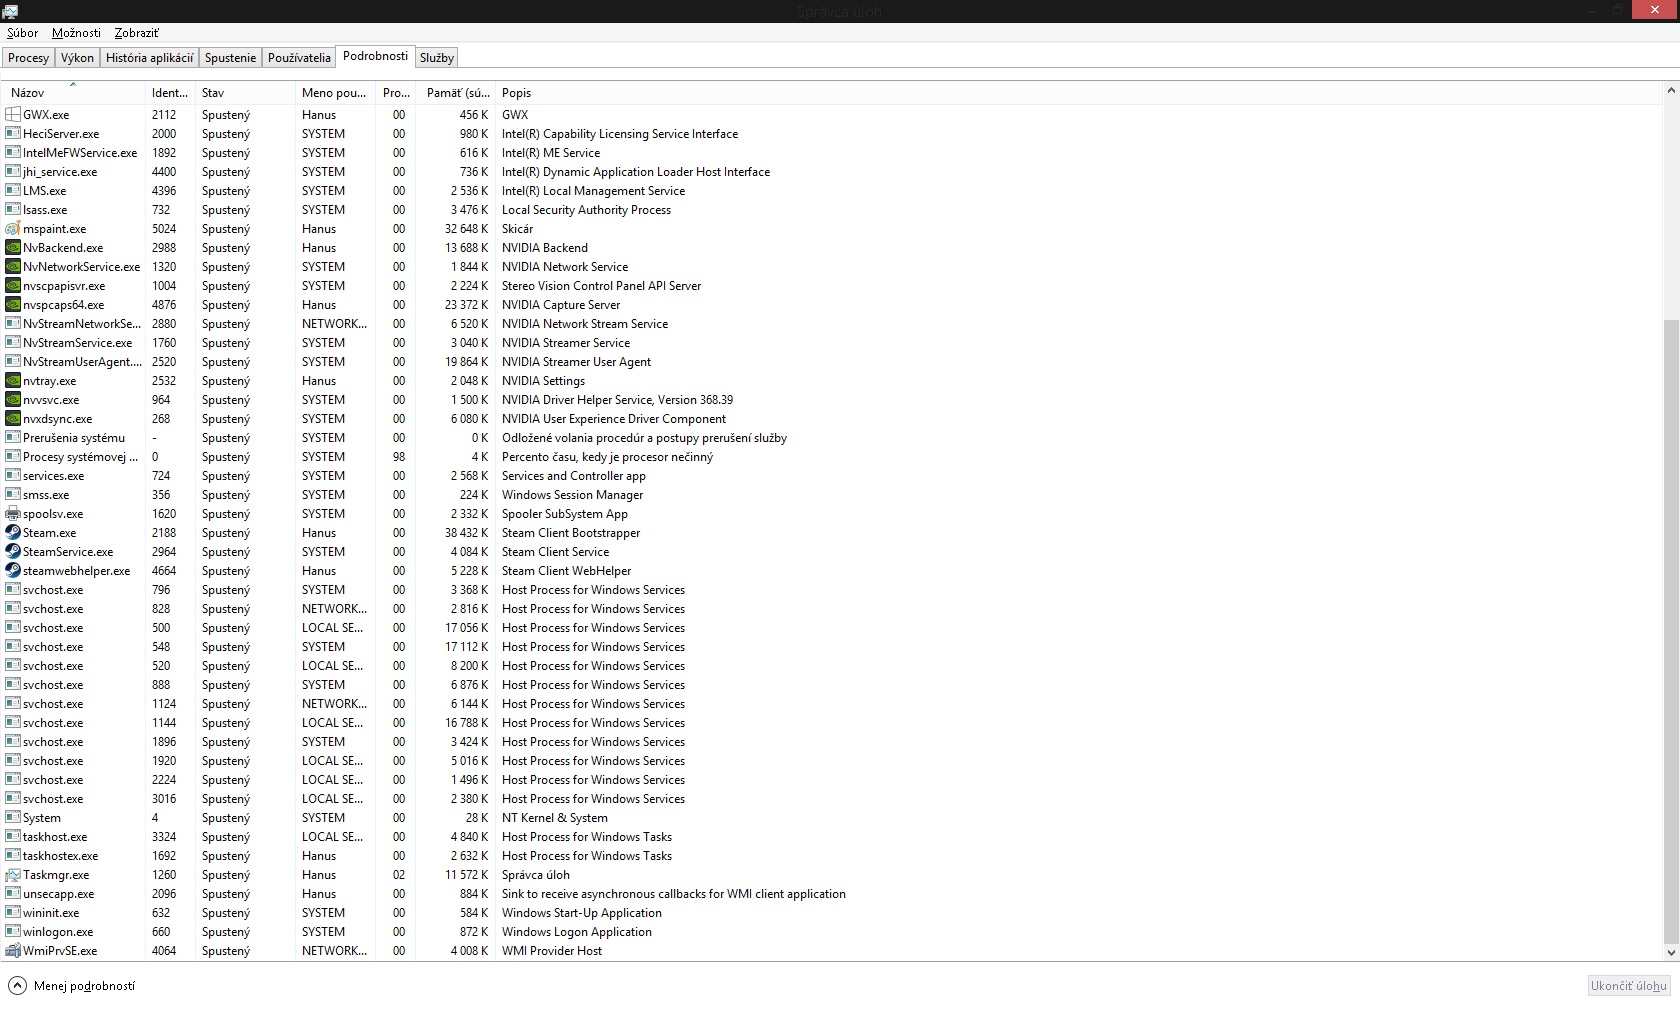The width and height of the screenshot is (1680, 1010).
Task: Select the taskhost.exe process name
Action: pyautogui.click(x=55, y=837)
